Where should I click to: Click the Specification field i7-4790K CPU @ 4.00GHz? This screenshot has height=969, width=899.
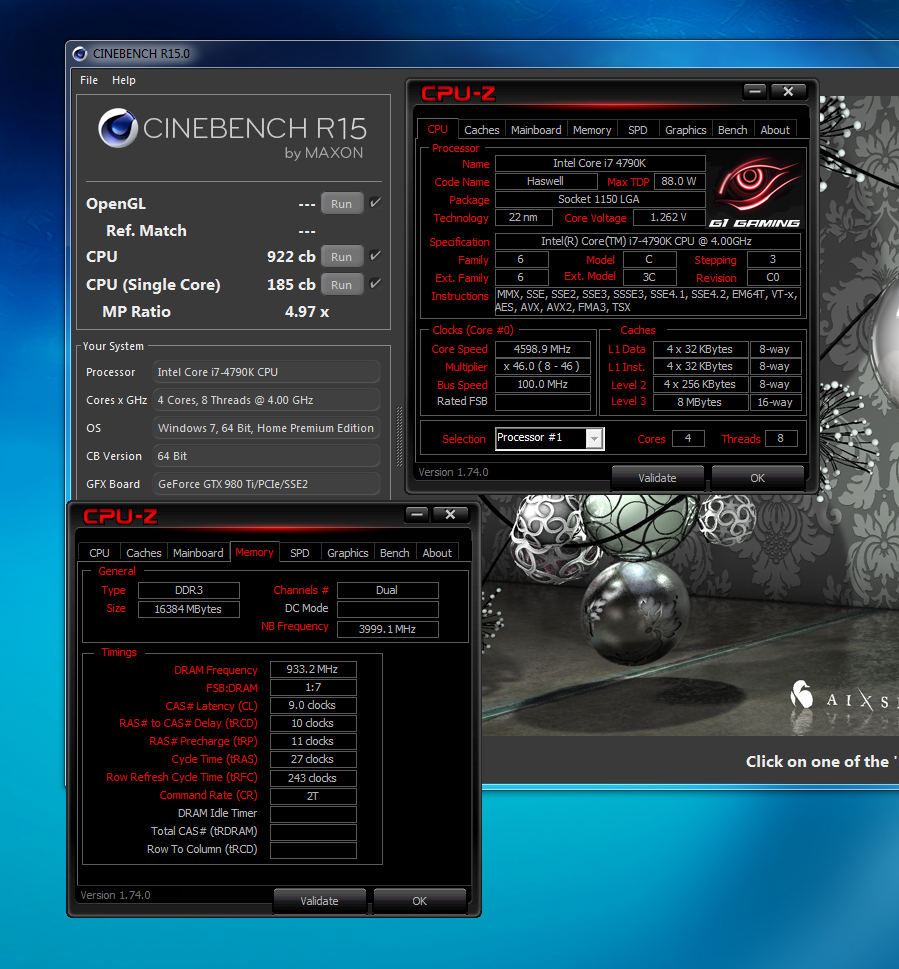pyautogui.click(x=648, y=241)
